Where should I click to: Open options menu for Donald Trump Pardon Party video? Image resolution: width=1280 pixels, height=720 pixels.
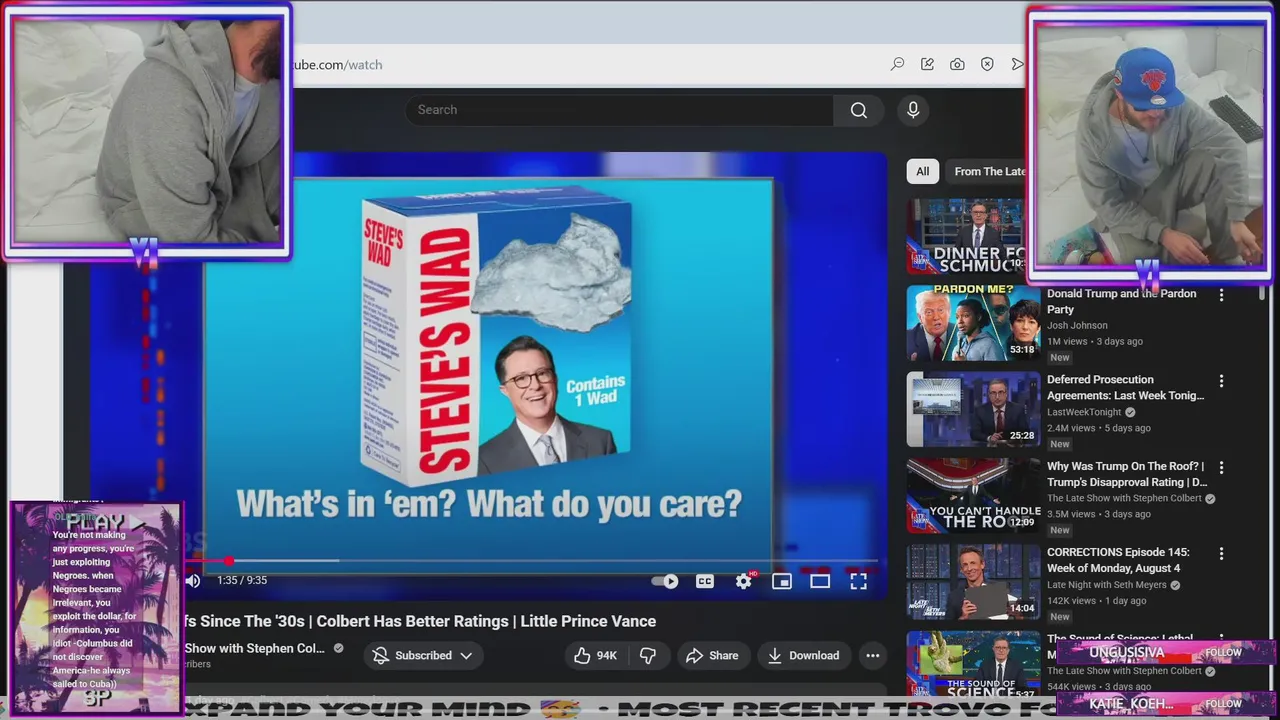(x=1221, y=295)
